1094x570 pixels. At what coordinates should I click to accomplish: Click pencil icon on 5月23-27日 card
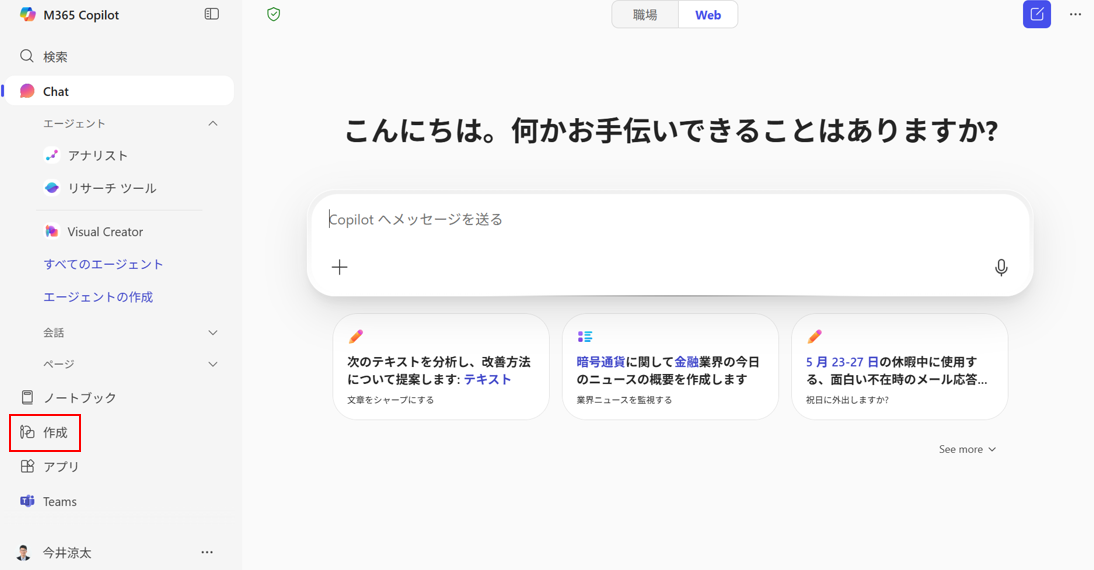point(814,336)
